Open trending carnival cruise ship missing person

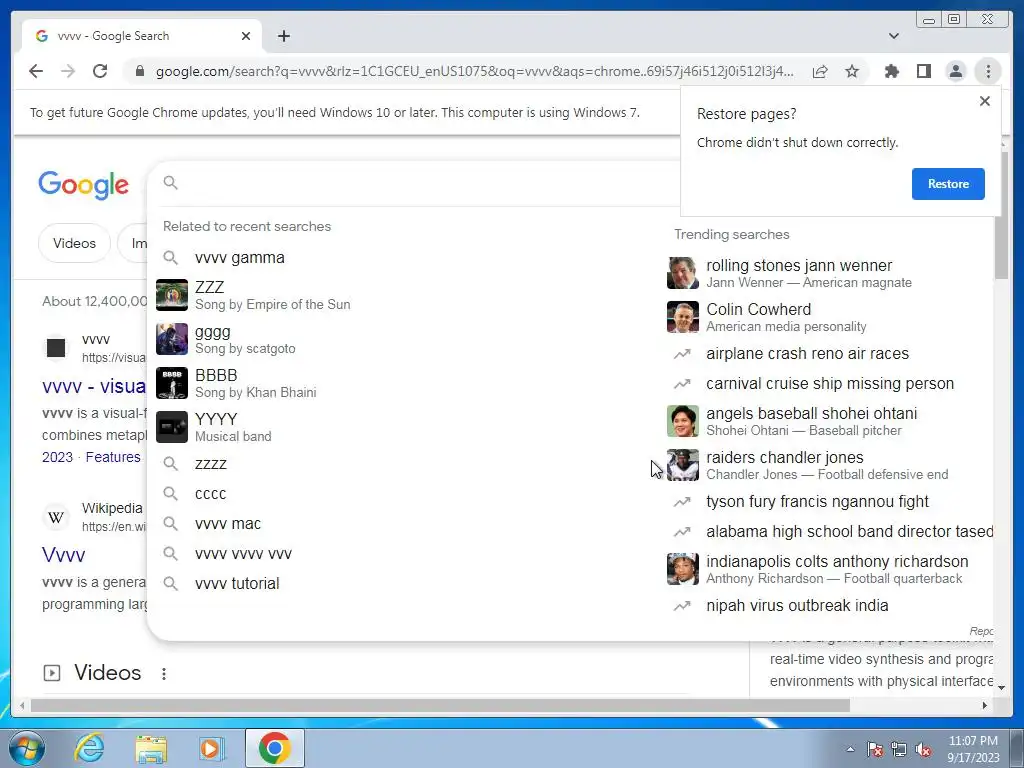click(x=829, y=383)
